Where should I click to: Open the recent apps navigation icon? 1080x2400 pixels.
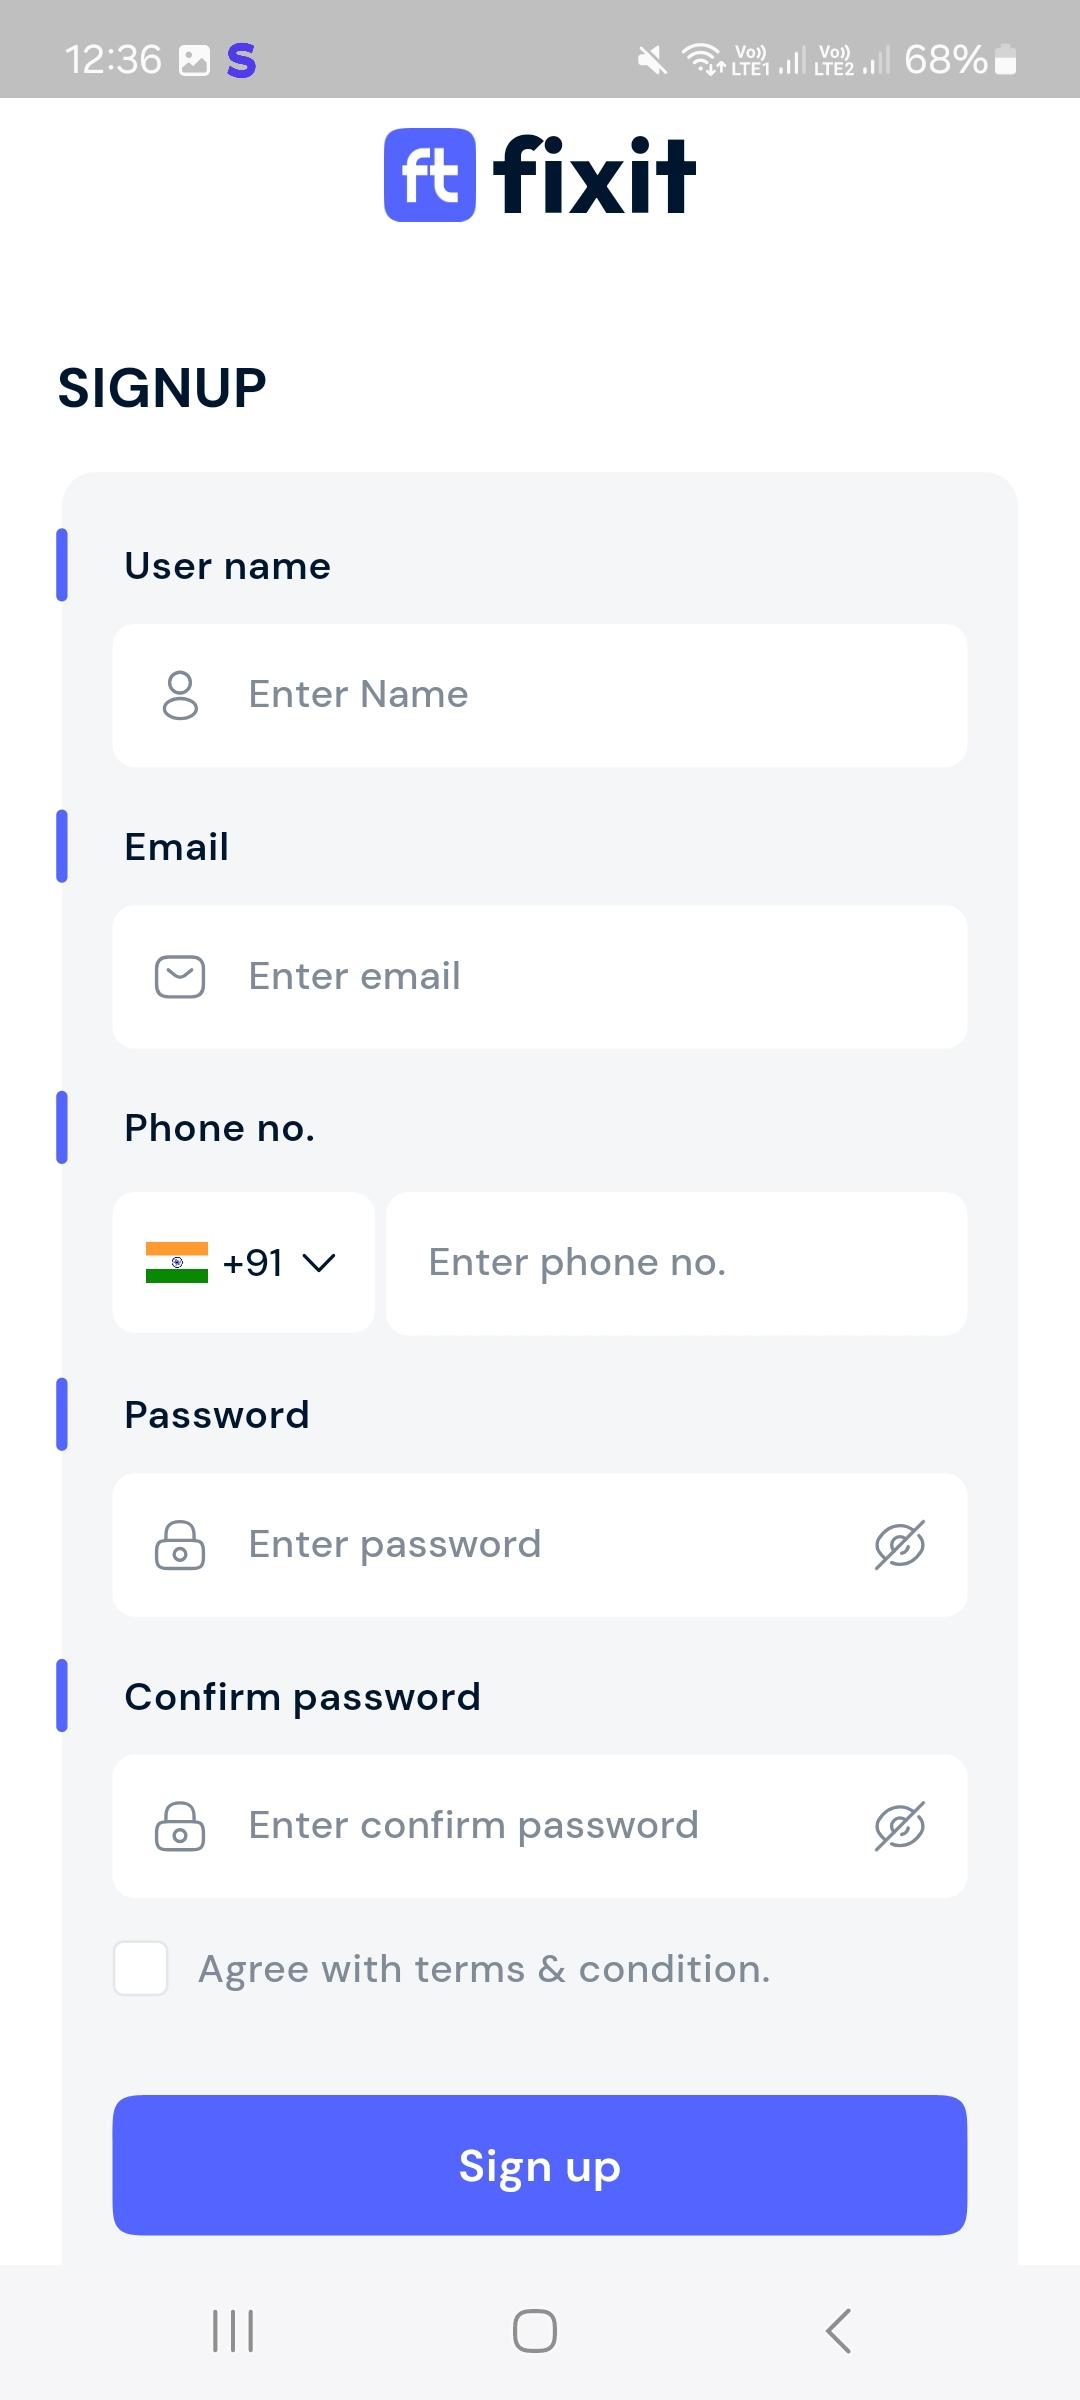(233, 2331)
